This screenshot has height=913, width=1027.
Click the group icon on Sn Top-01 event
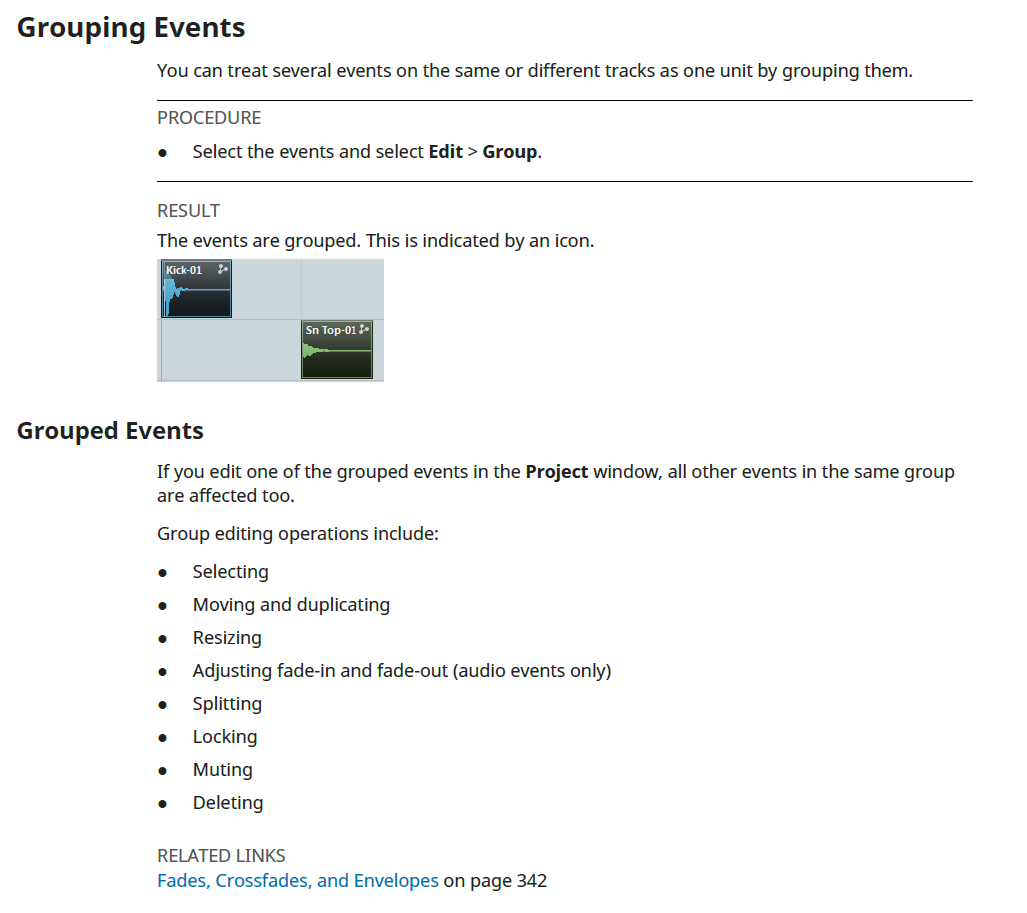pyautogui.click(x=364, y=329)
